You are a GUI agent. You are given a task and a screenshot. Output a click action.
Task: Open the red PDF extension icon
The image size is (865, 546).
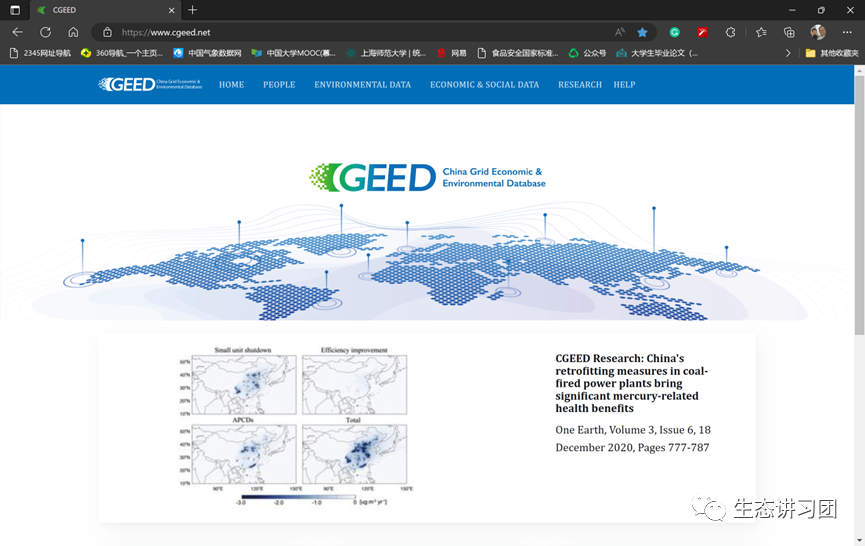click(702, 32)
